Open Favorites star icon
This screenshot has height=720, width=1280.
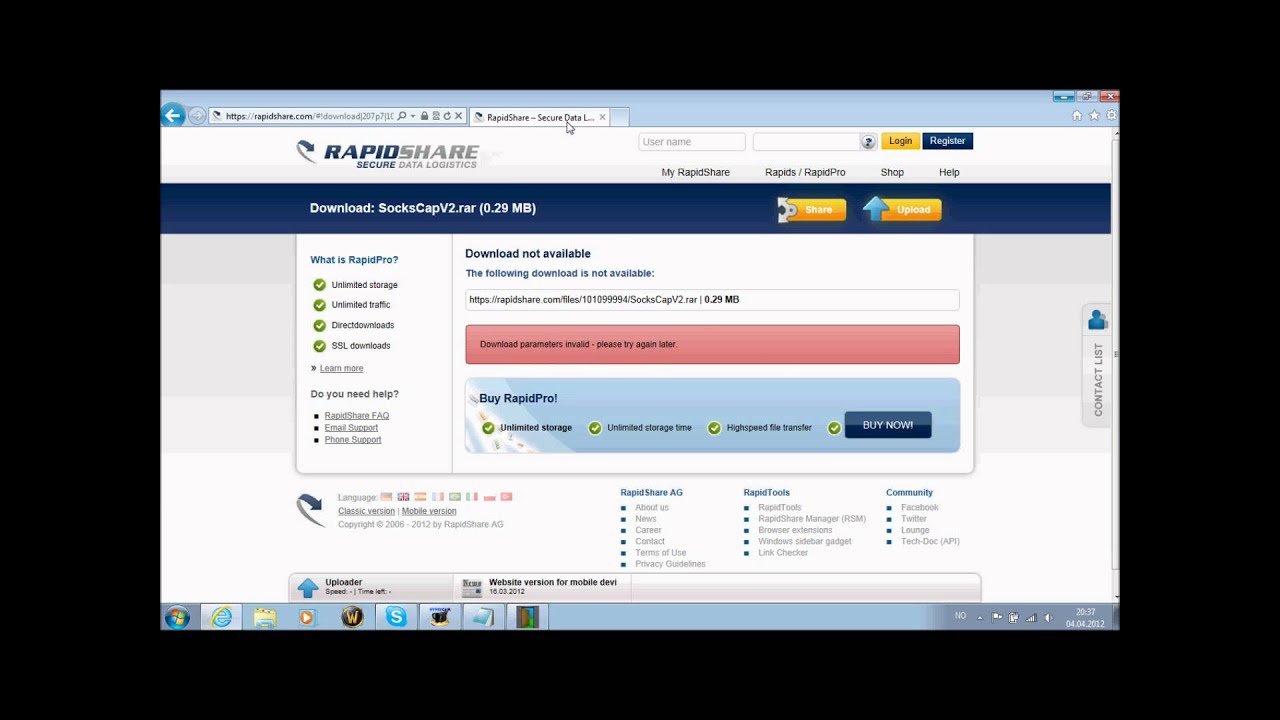1094,116
